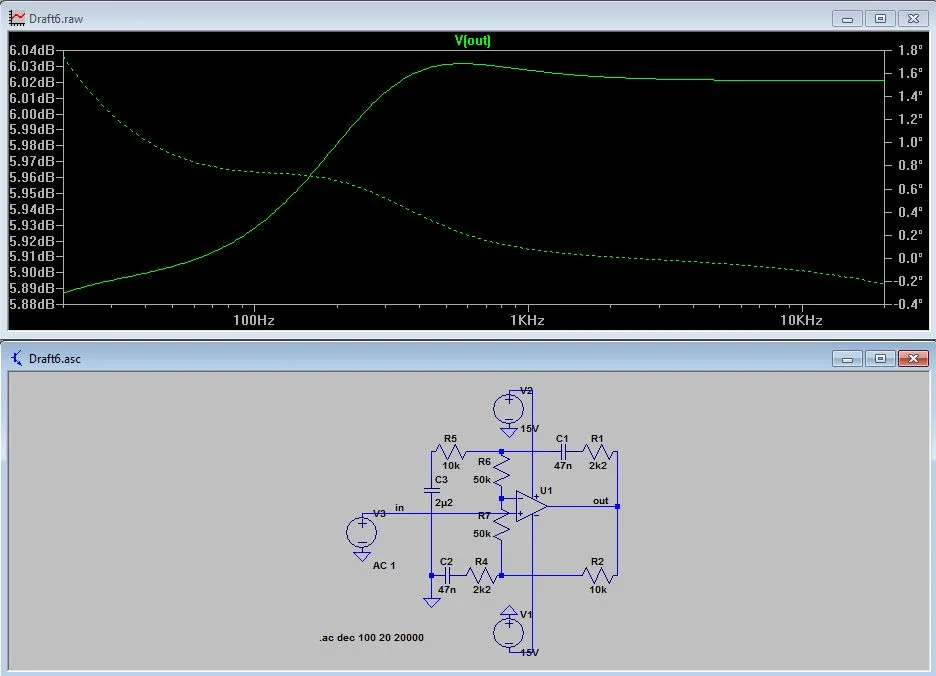Screen dimensions: 936x676
Task: Click the .ac dec 100 20 20000 directive
Action: pos(371,638)
